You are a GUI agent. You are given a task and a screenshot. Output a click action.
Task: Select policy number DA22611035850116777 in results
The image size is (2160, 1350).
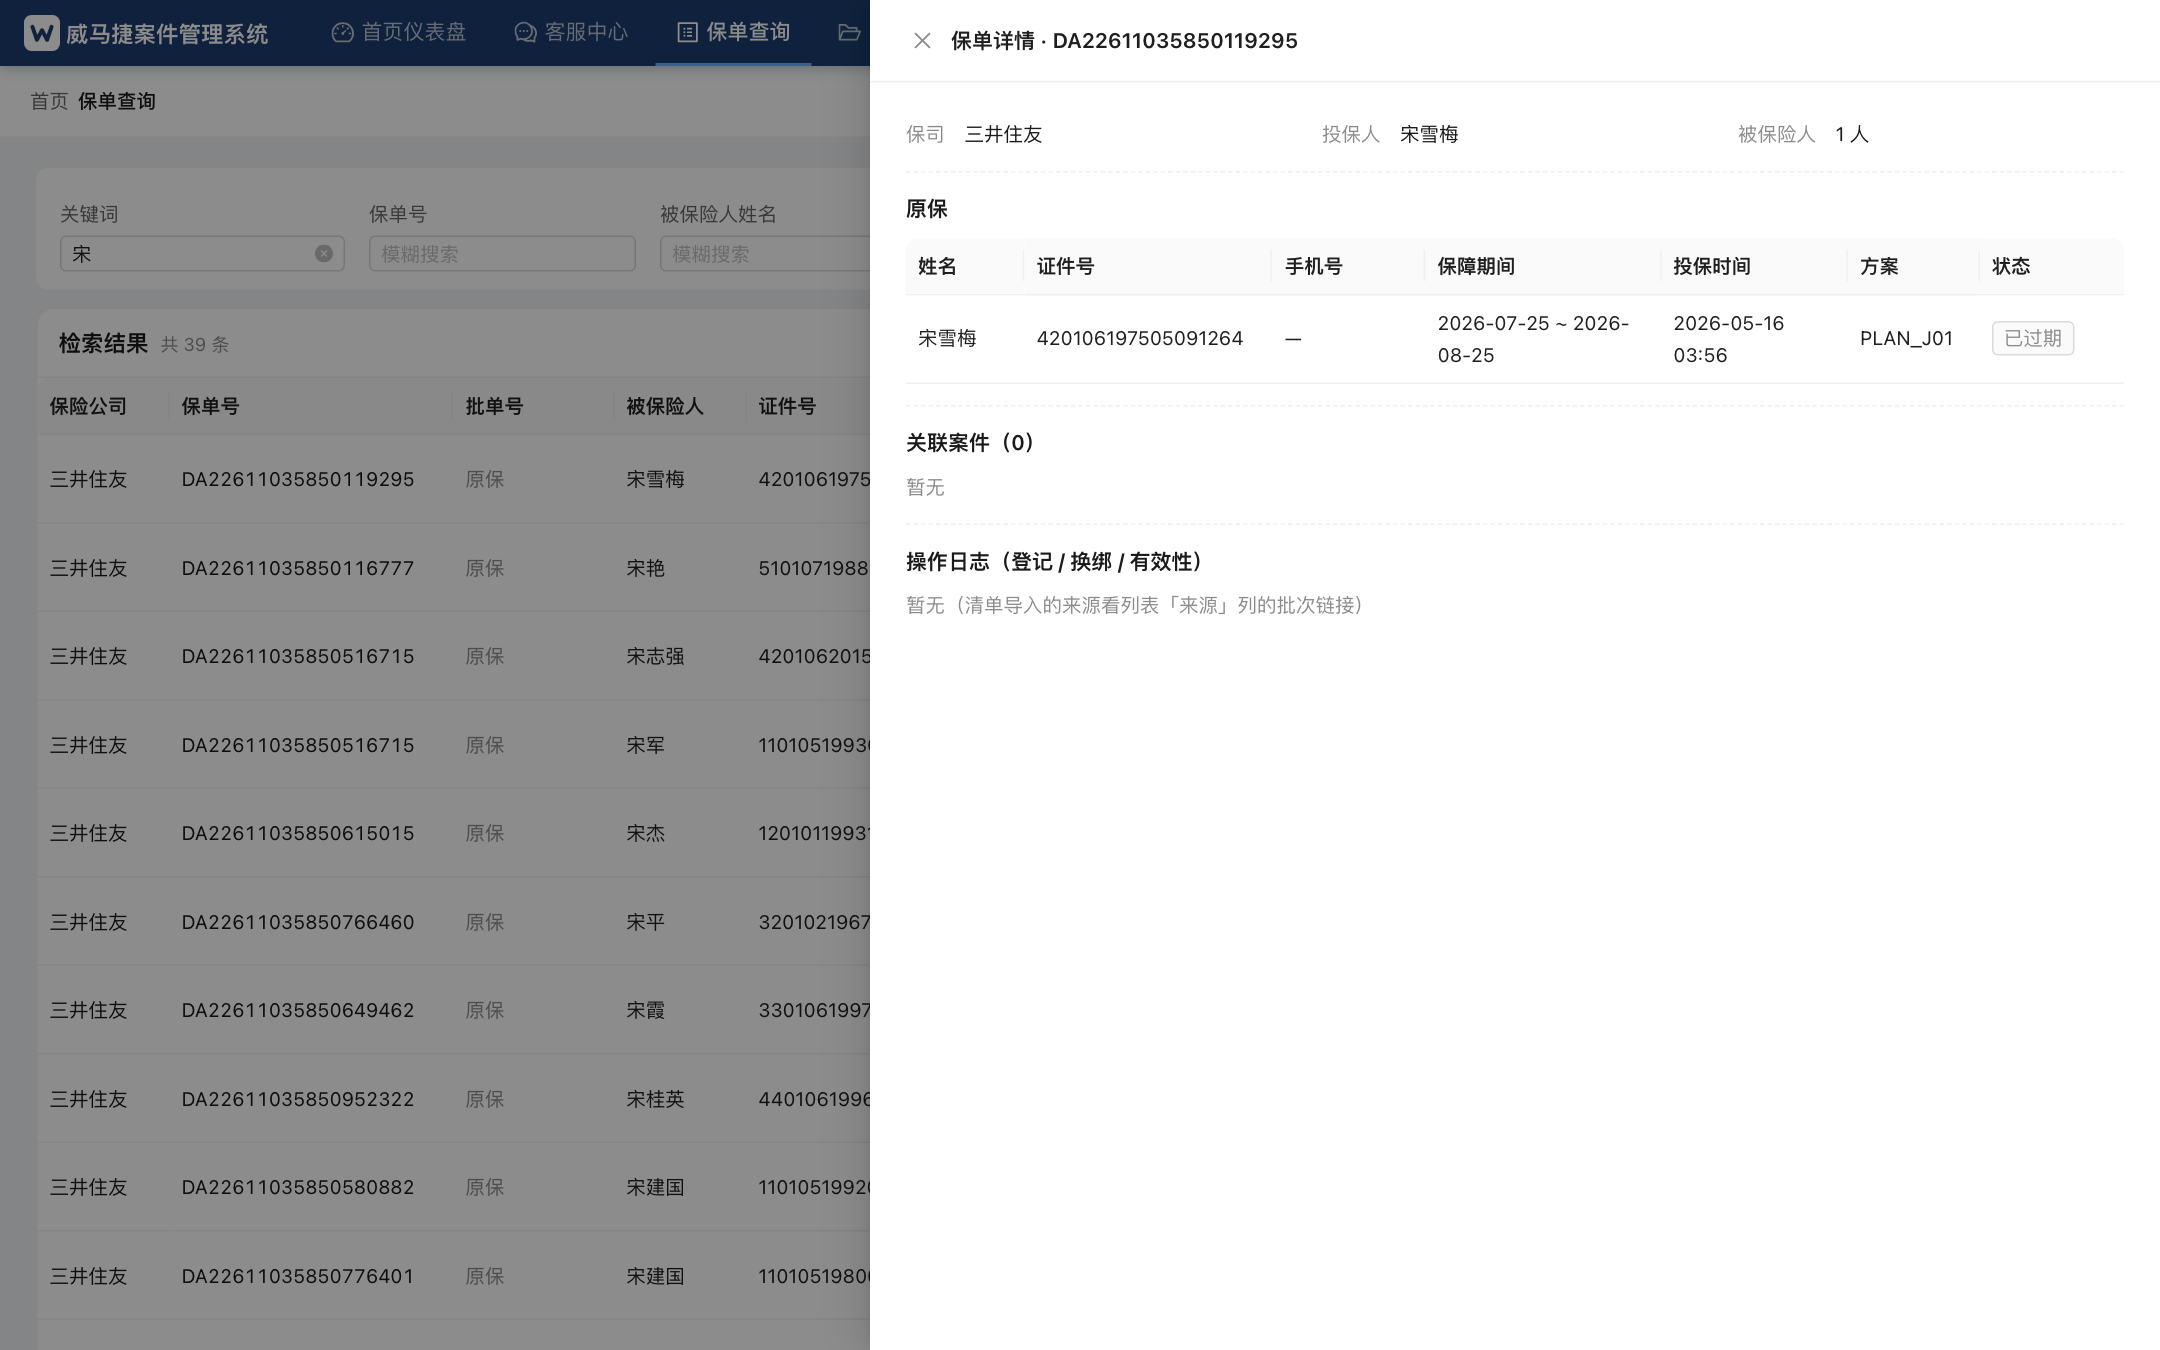click(298, 568)
